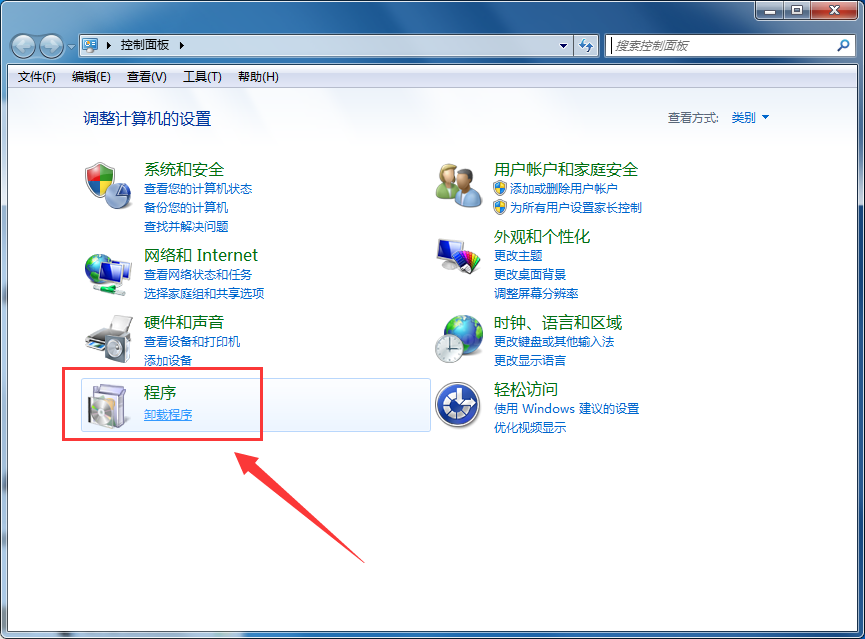Click 查找并解决问题 link
The image size is (865, 639).
point(186,226)
